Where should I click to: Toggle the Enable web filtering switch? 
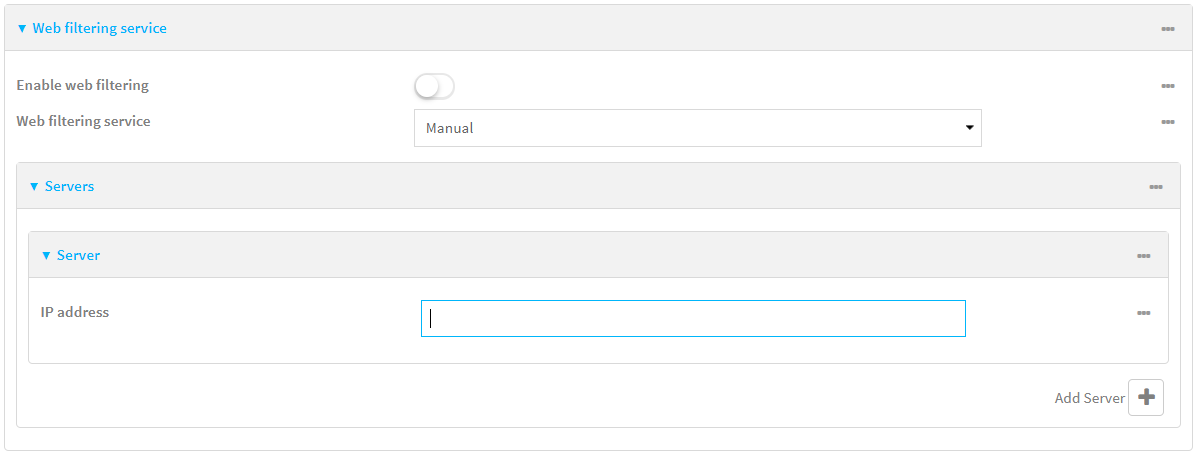click(x=434, y=87)
